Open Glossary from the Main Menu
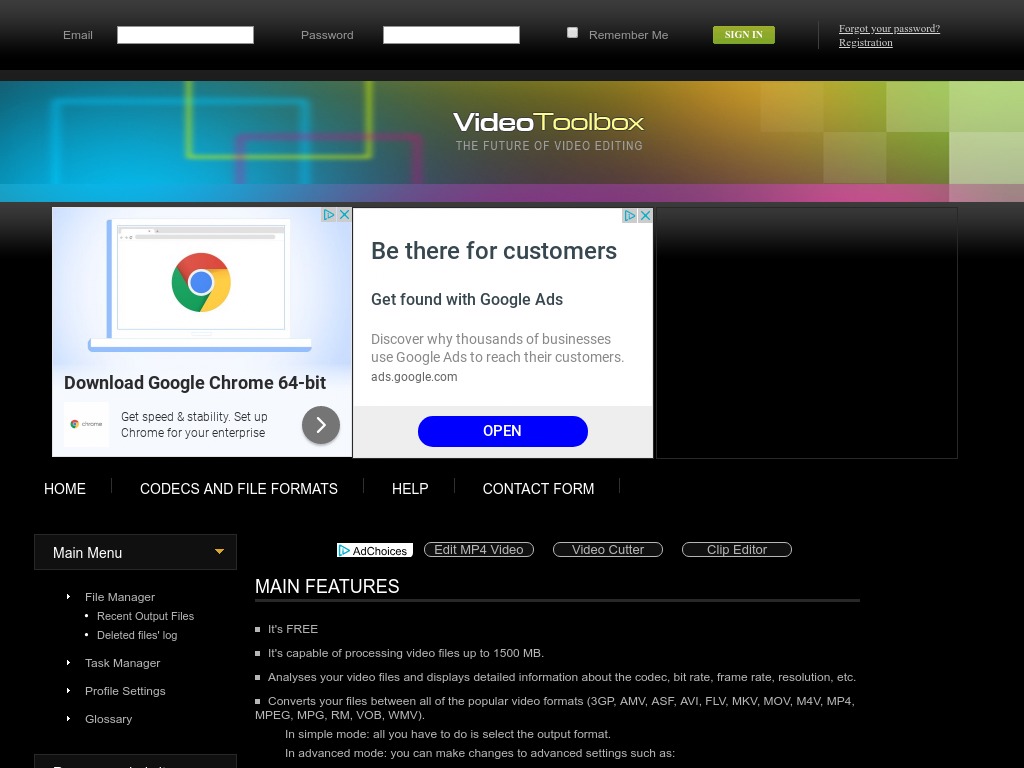Screen dimensions: 1024x768 coord(108,719)
